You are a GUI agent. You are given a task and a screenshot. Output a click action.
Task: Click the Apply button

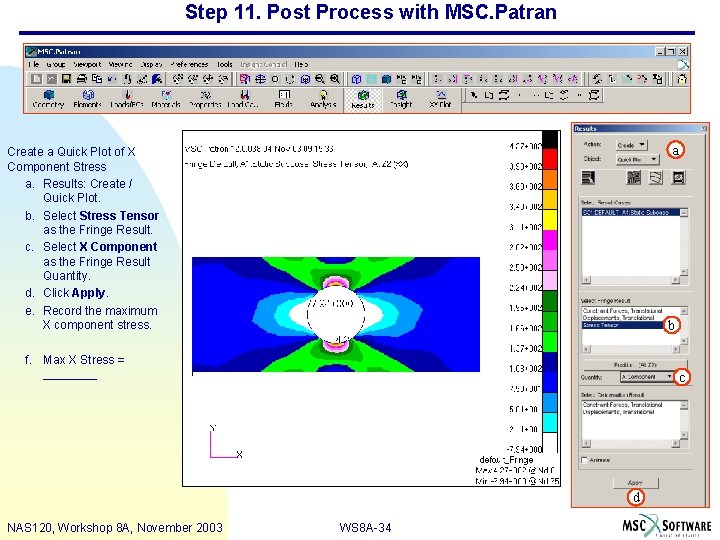point(636,483)
